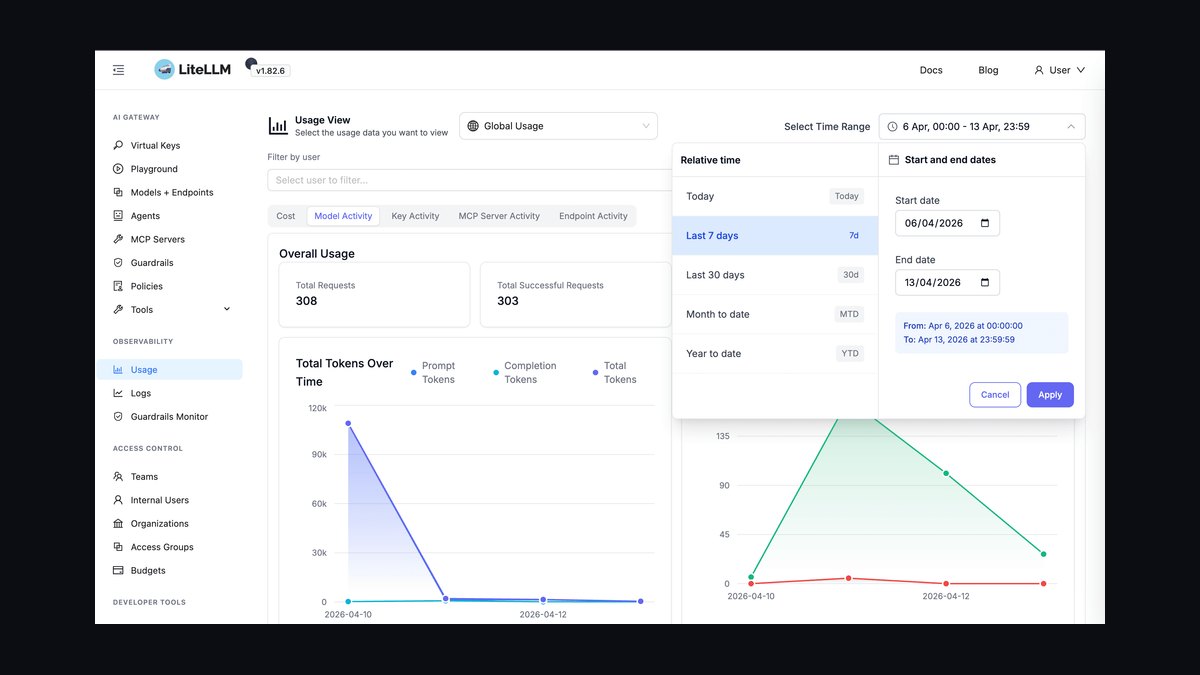Click the Teams icon in the sidebar
The image size is (1200, 675).
tap(118, 477)
